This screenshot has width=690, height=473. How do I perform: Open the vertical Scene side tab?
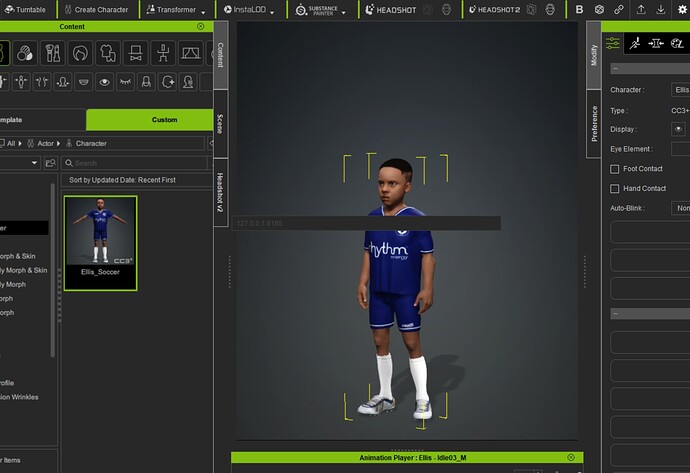click(x=220, y=124)
